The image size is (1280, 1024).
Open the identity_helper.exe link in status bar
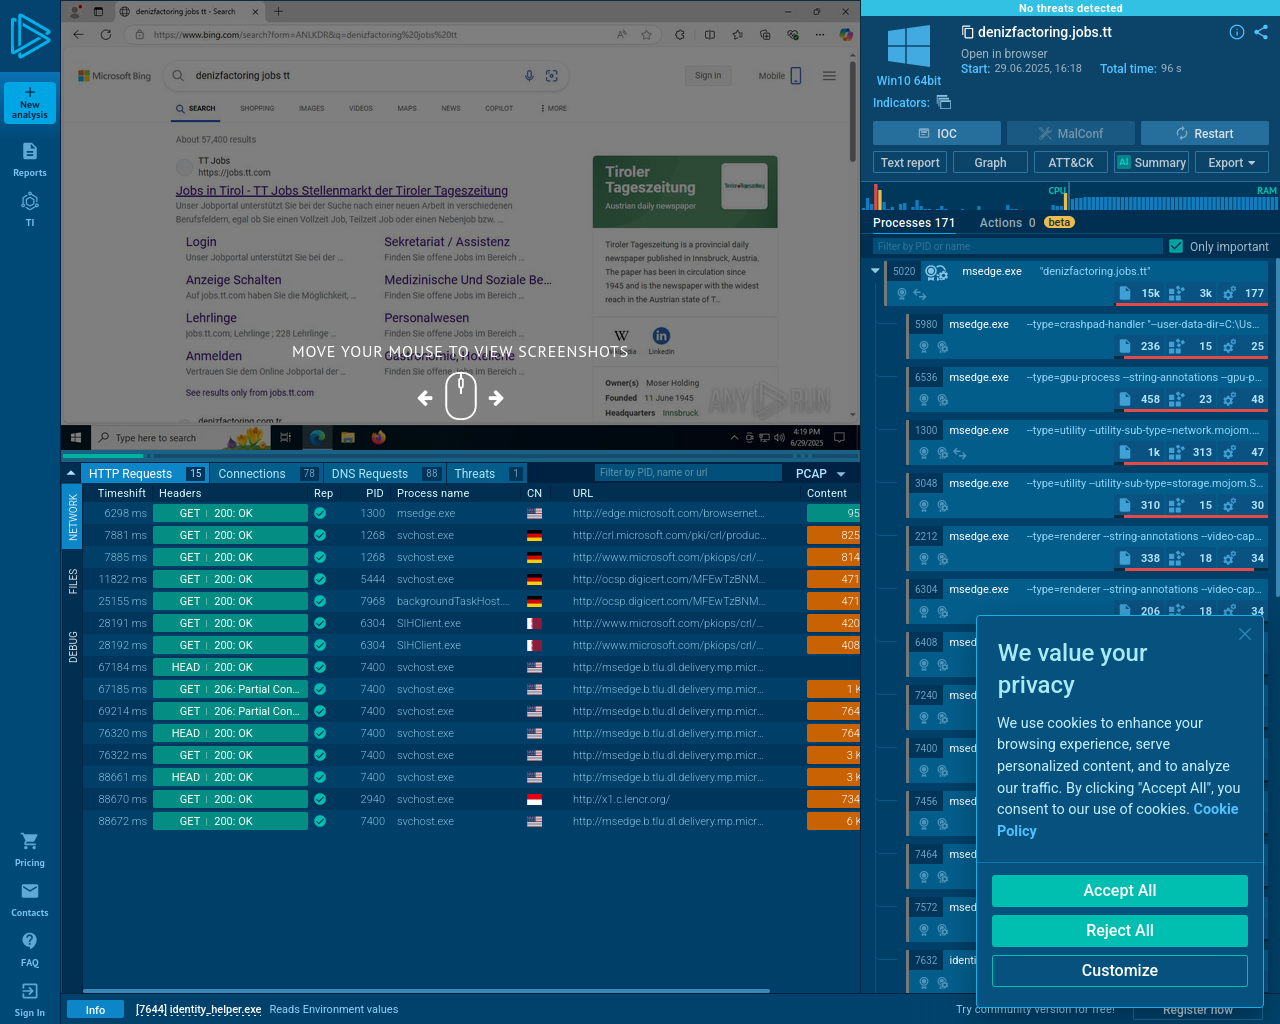198,1010
